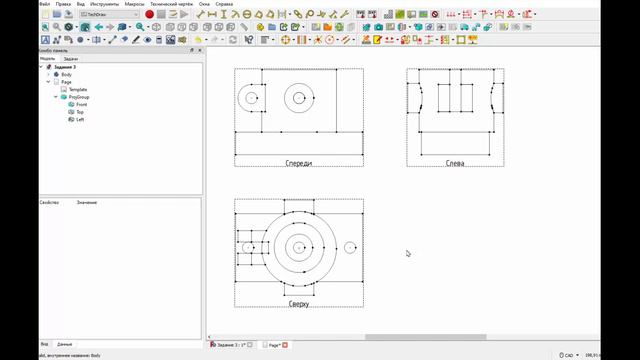Click the yellow note annotation icon
This screenshot has width=640, height=360.
click(378, 40)
